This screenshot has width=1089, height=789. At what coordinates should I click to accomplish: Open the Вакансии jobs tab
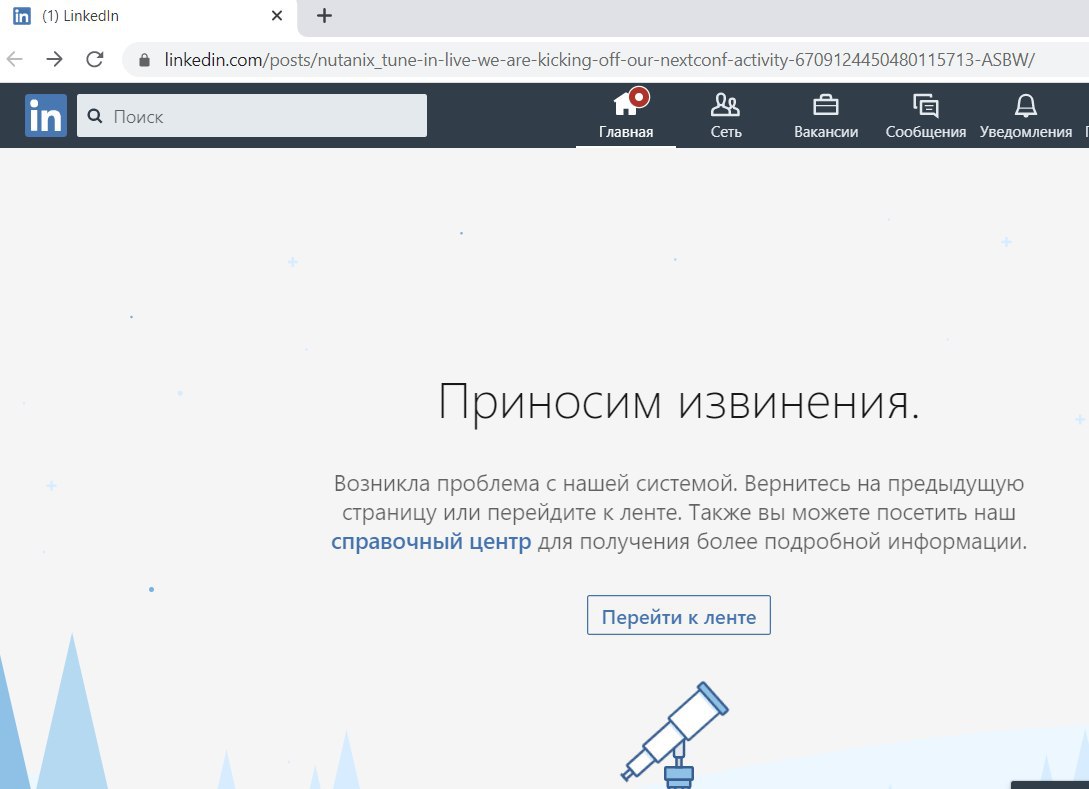(x=826, y=115)
